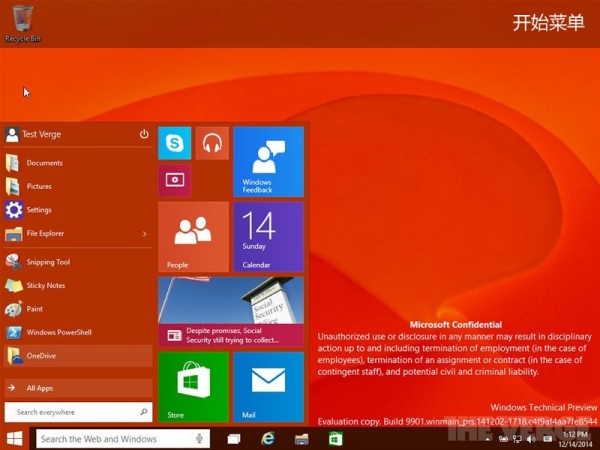Open the Music headphones tile

tap(212, 144)
